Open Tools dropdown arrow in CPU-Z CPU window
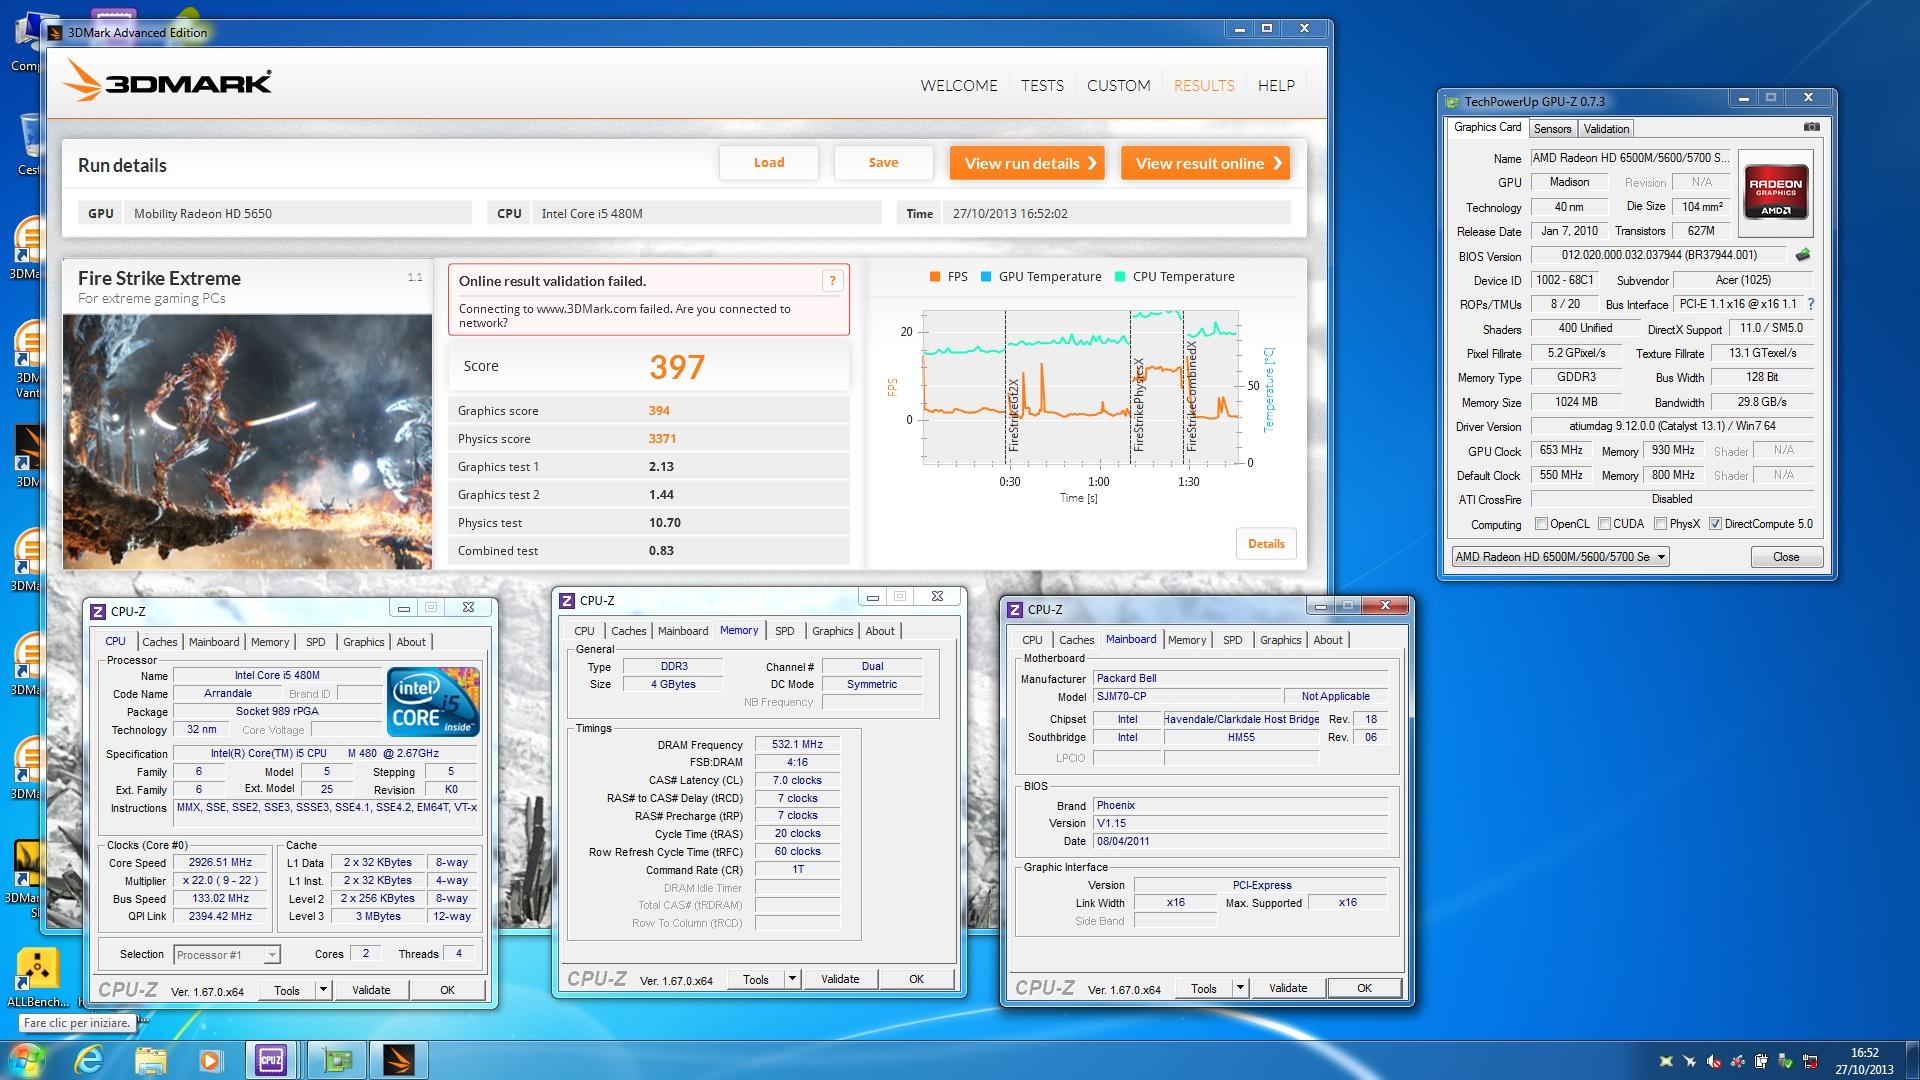Image resolution: width=1920 pixels, height=1080 pixels. (x=323, y=990)
